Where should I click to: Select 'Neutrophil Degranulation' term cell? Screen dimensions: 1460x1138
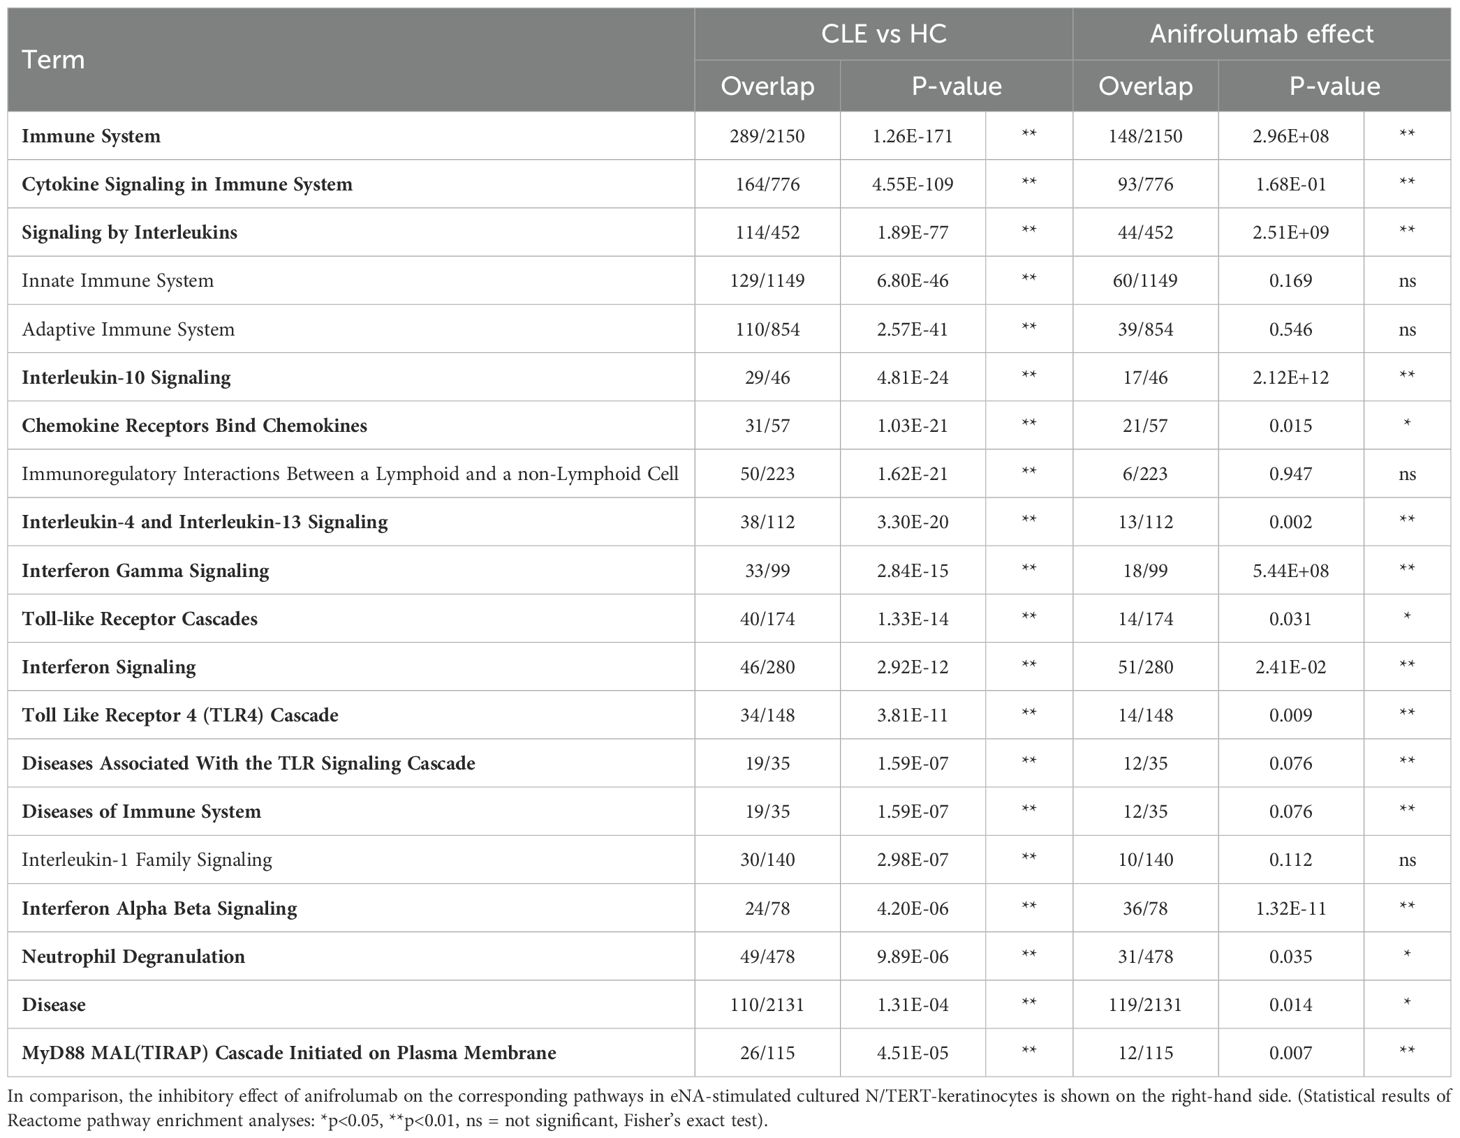point(133,957)
